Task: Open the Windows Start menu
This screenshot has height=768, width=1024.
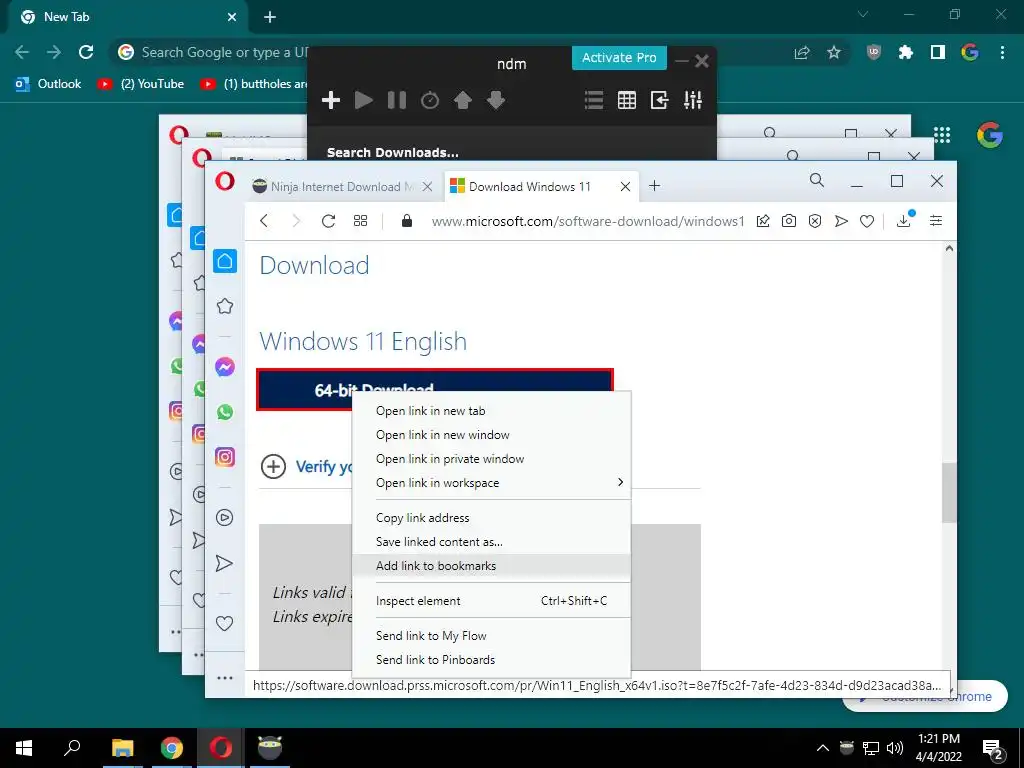Action: (24, 748)
